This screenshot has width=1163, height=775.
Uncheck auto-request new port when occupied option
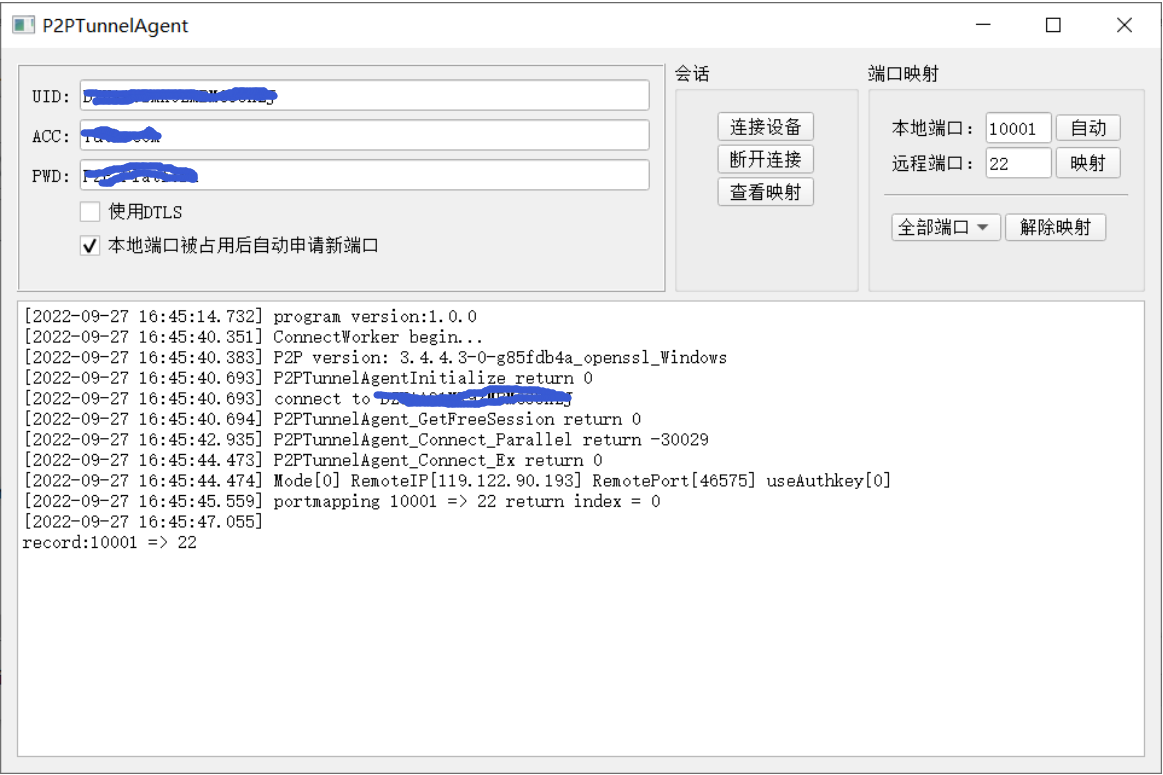pos(89,245)
